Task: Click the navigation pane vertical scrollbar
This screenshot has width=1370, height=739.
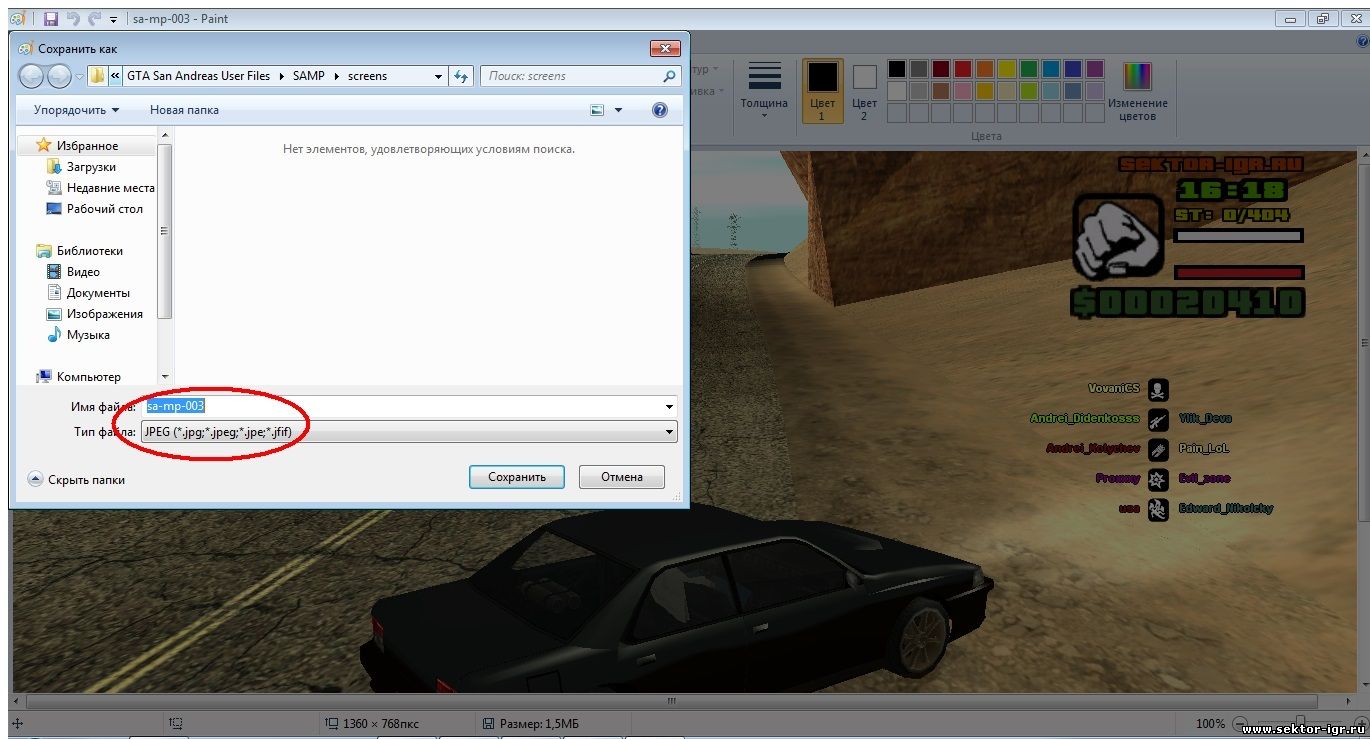Action: click(165, 232)
